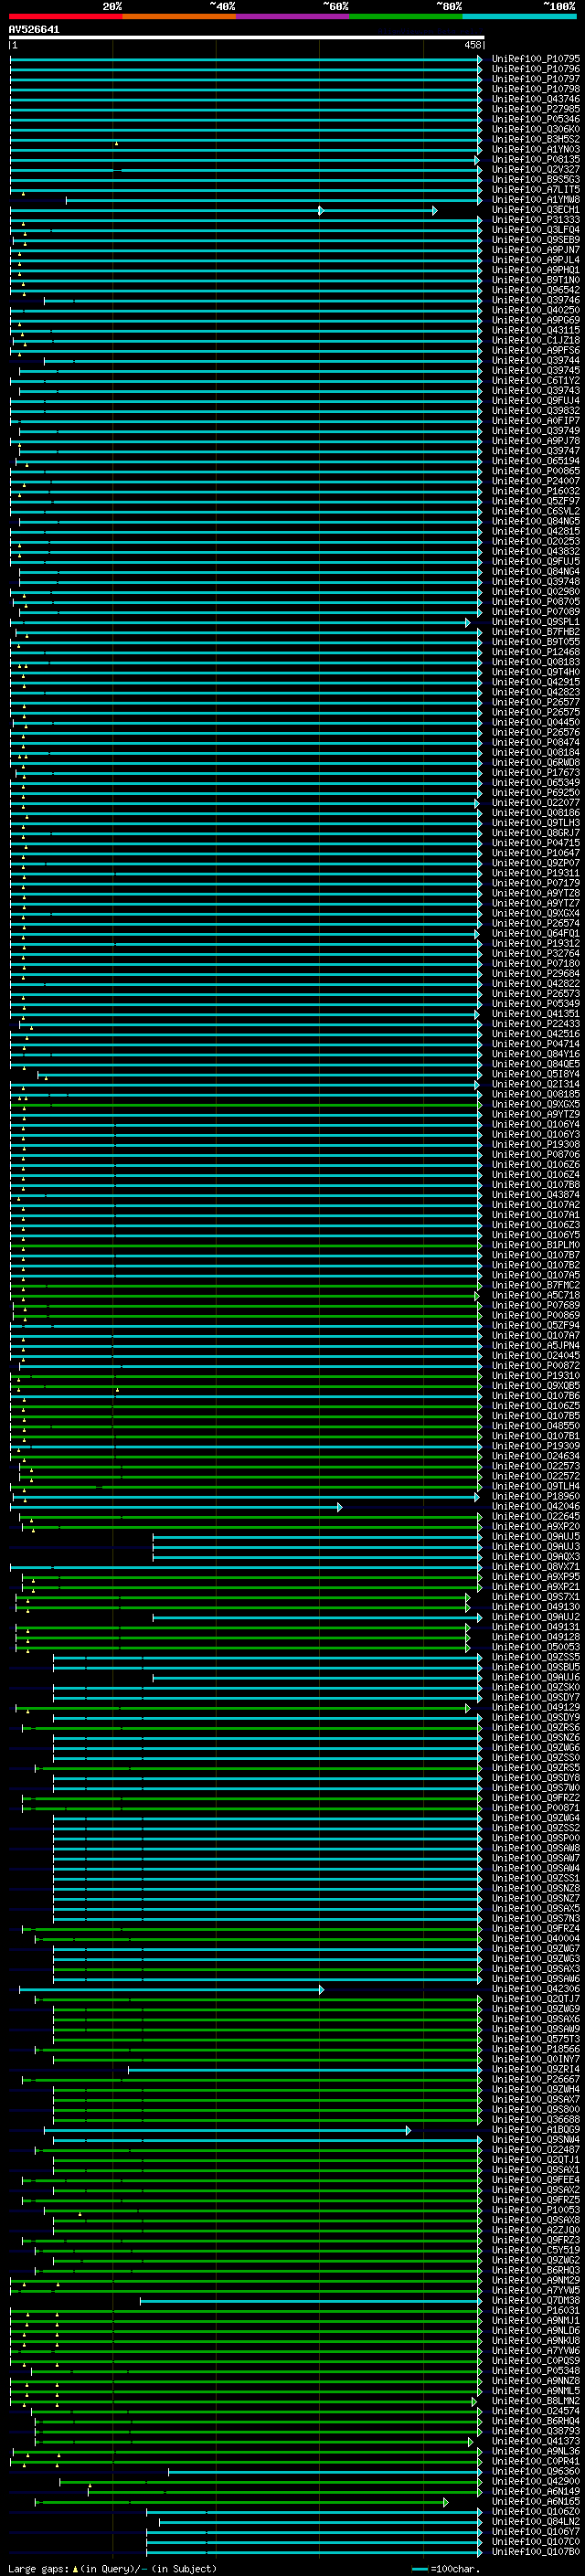The height and width of the screenshot is (2576, 585).
Task: Click the right arrowhead on UniRef100_Q3ECH1 row
Action: pyautogui.click(x=435, y=210)
